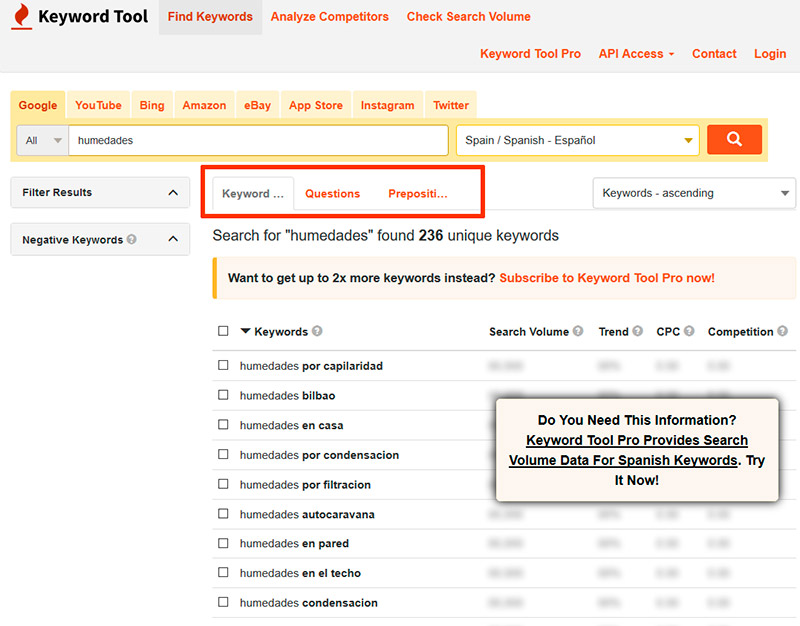Screen dimensions: 800x626
Task: Click the orange search magnifier button
Action: pos(734,140)
